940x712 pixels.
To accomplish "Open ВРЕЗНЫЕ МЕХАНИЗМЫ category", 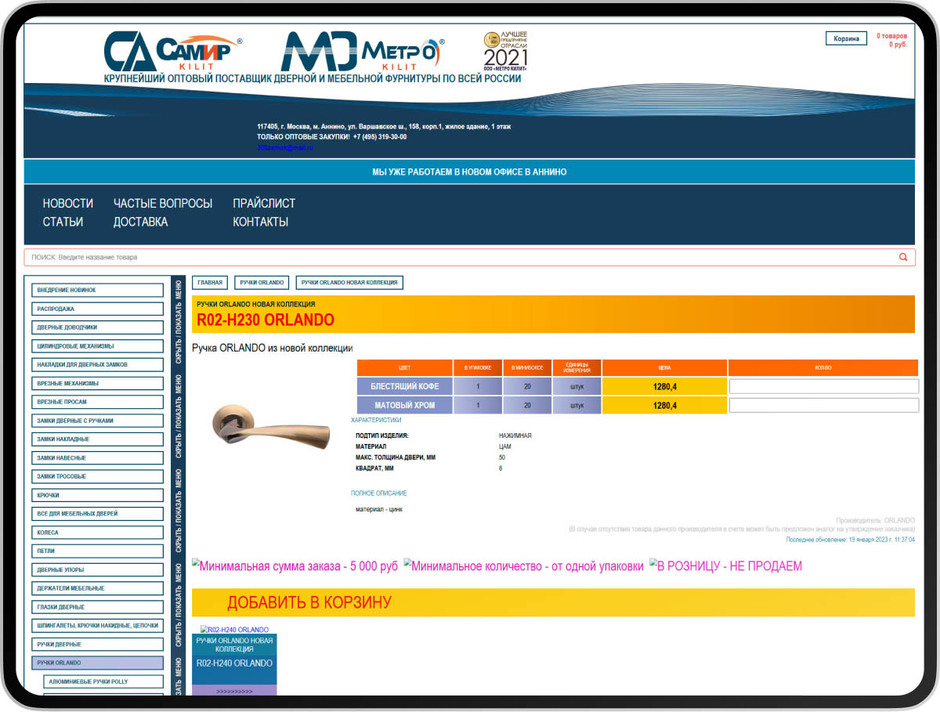I will click(x=97, y=383).
